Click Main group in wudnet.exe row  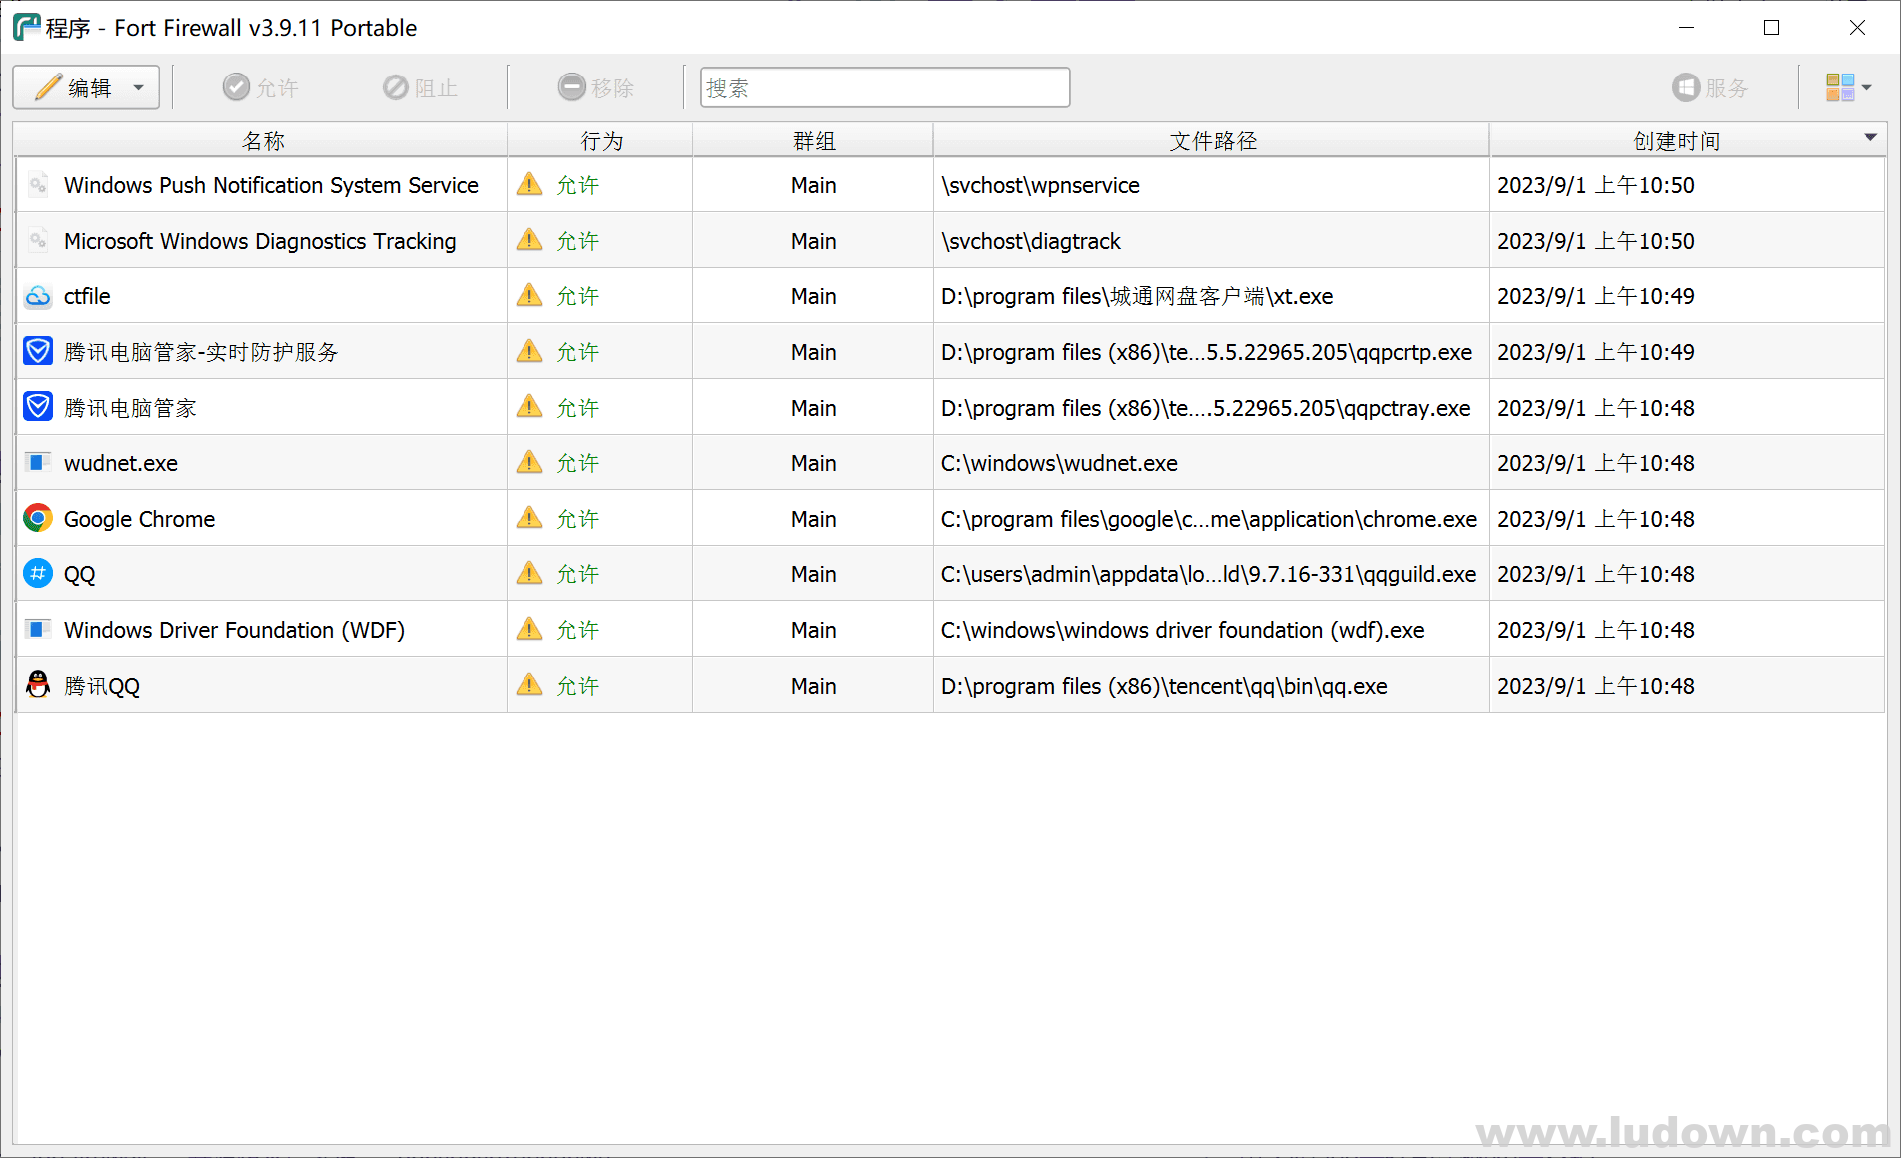(x=814, y=463)
